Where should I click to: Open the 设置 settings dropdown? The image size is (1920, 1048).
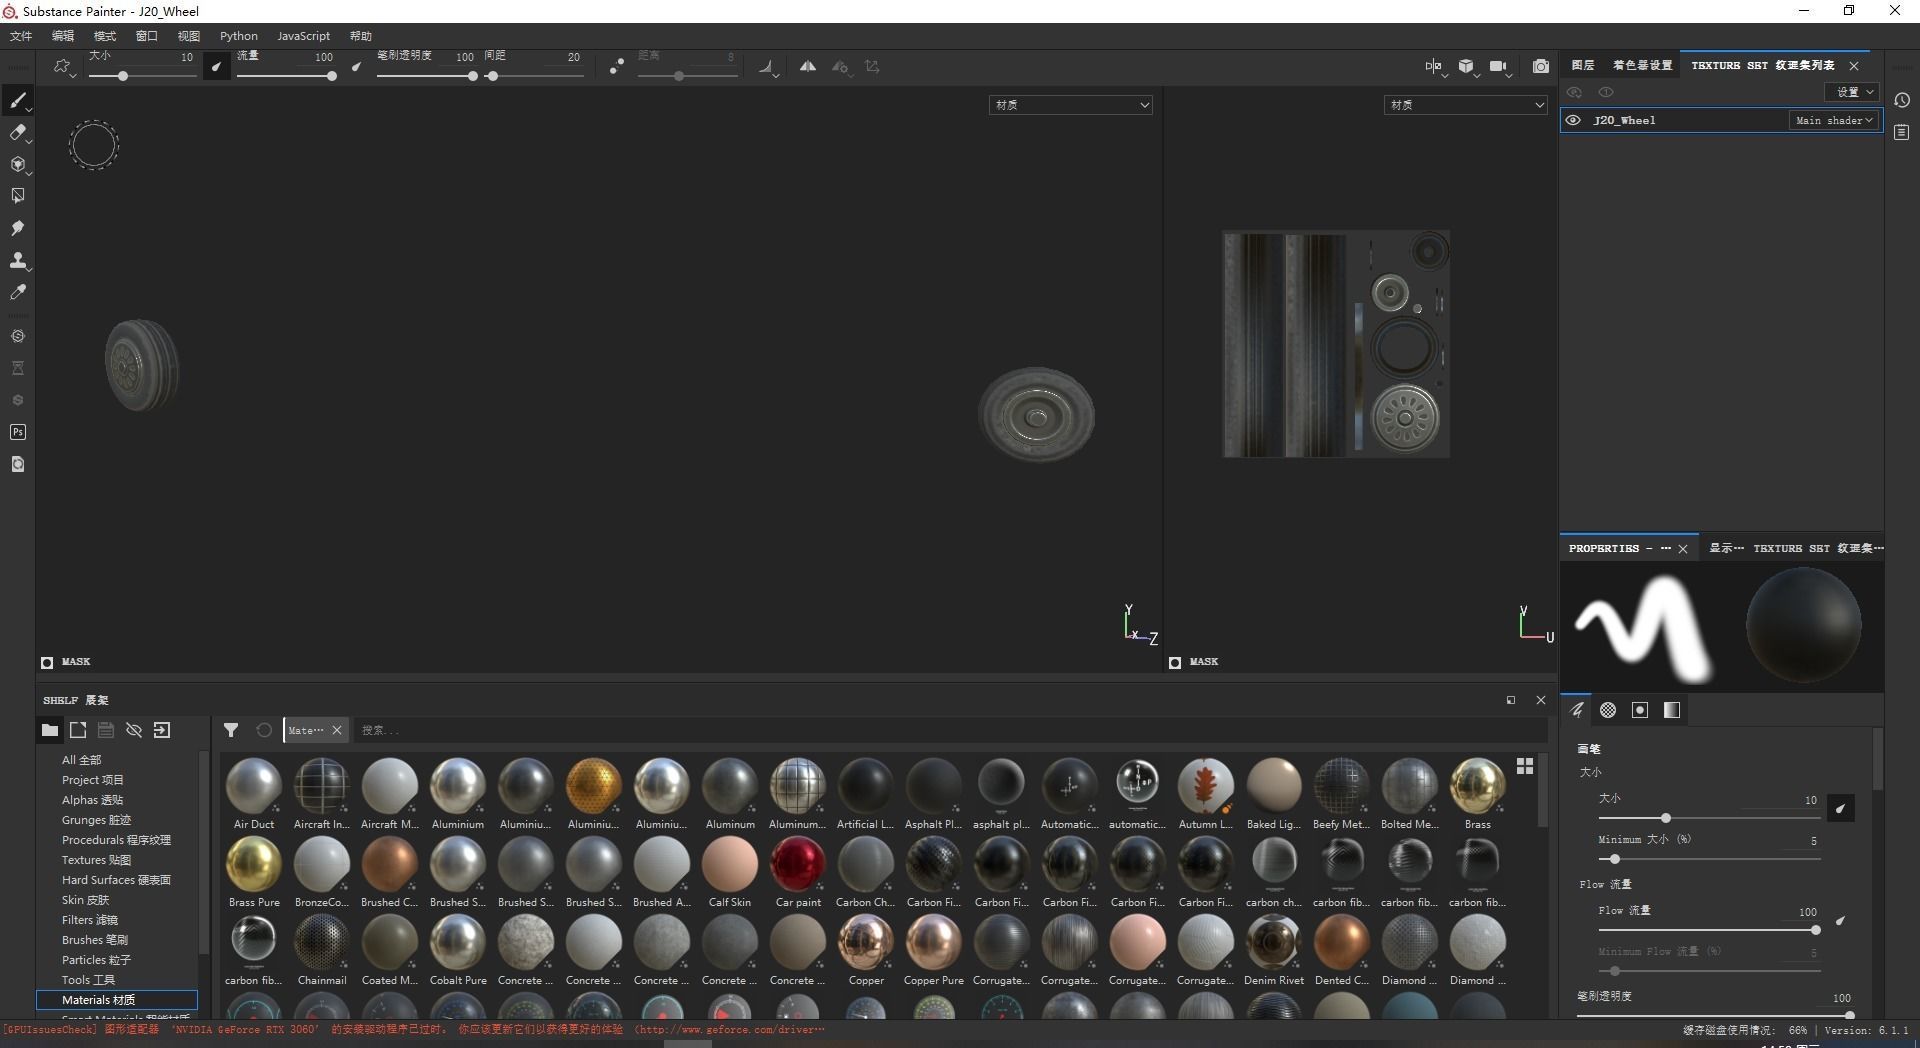(1853, 92)
